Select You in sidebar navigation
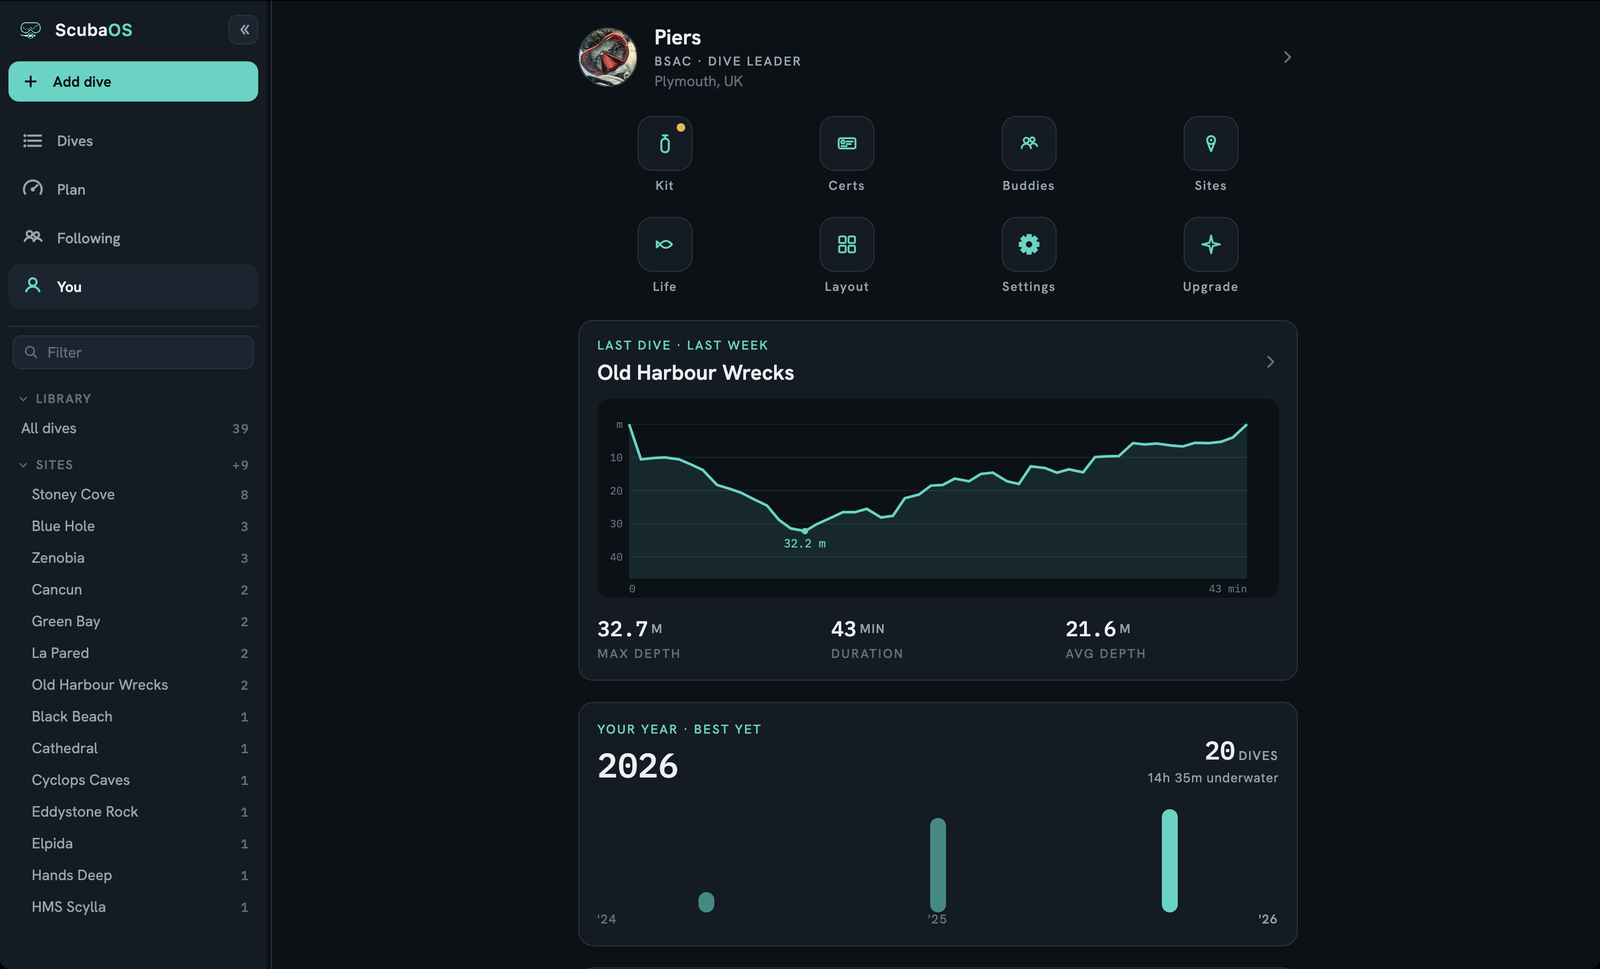Viewport: 1600px width, 969px height. click(133, 287)
